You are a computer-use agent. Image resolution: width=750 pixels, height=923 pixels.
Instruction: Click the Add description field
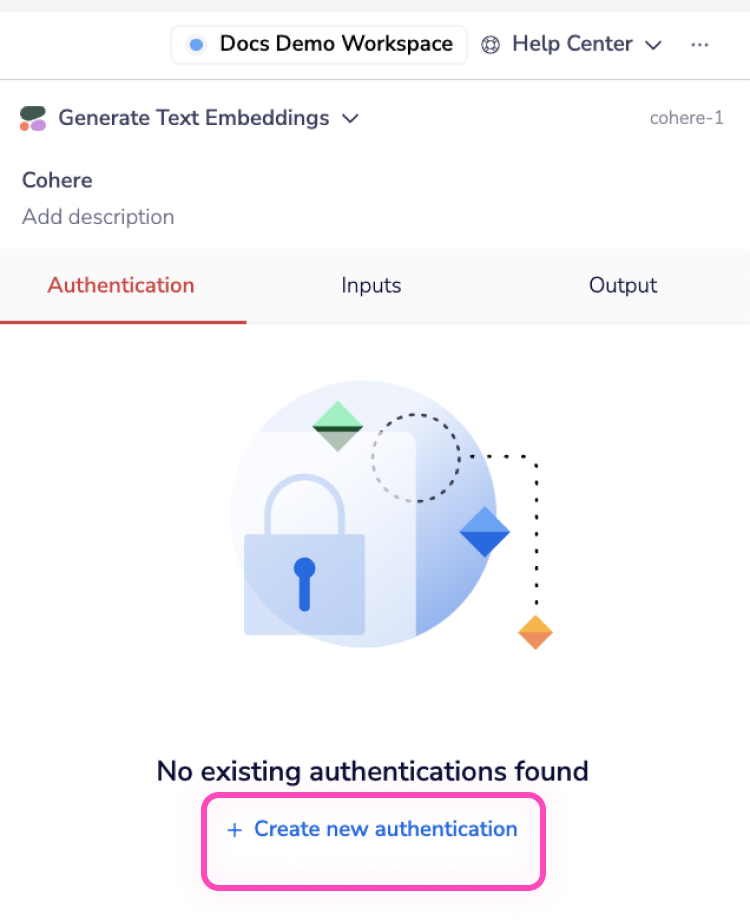coord(97,217)
